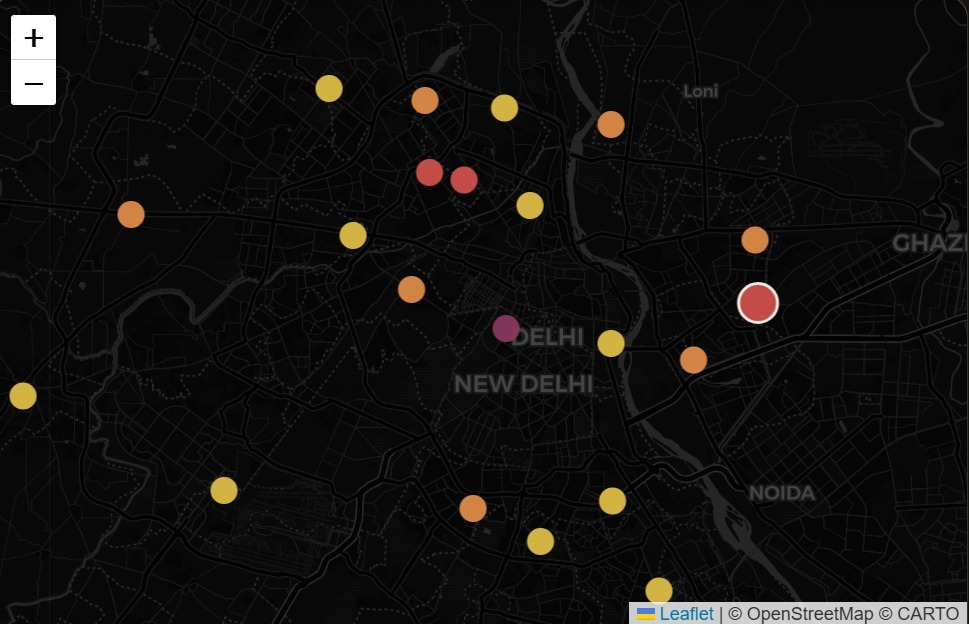
Task: Click the yellow marker west of the NOIDA label
Action: pos(612,501)
